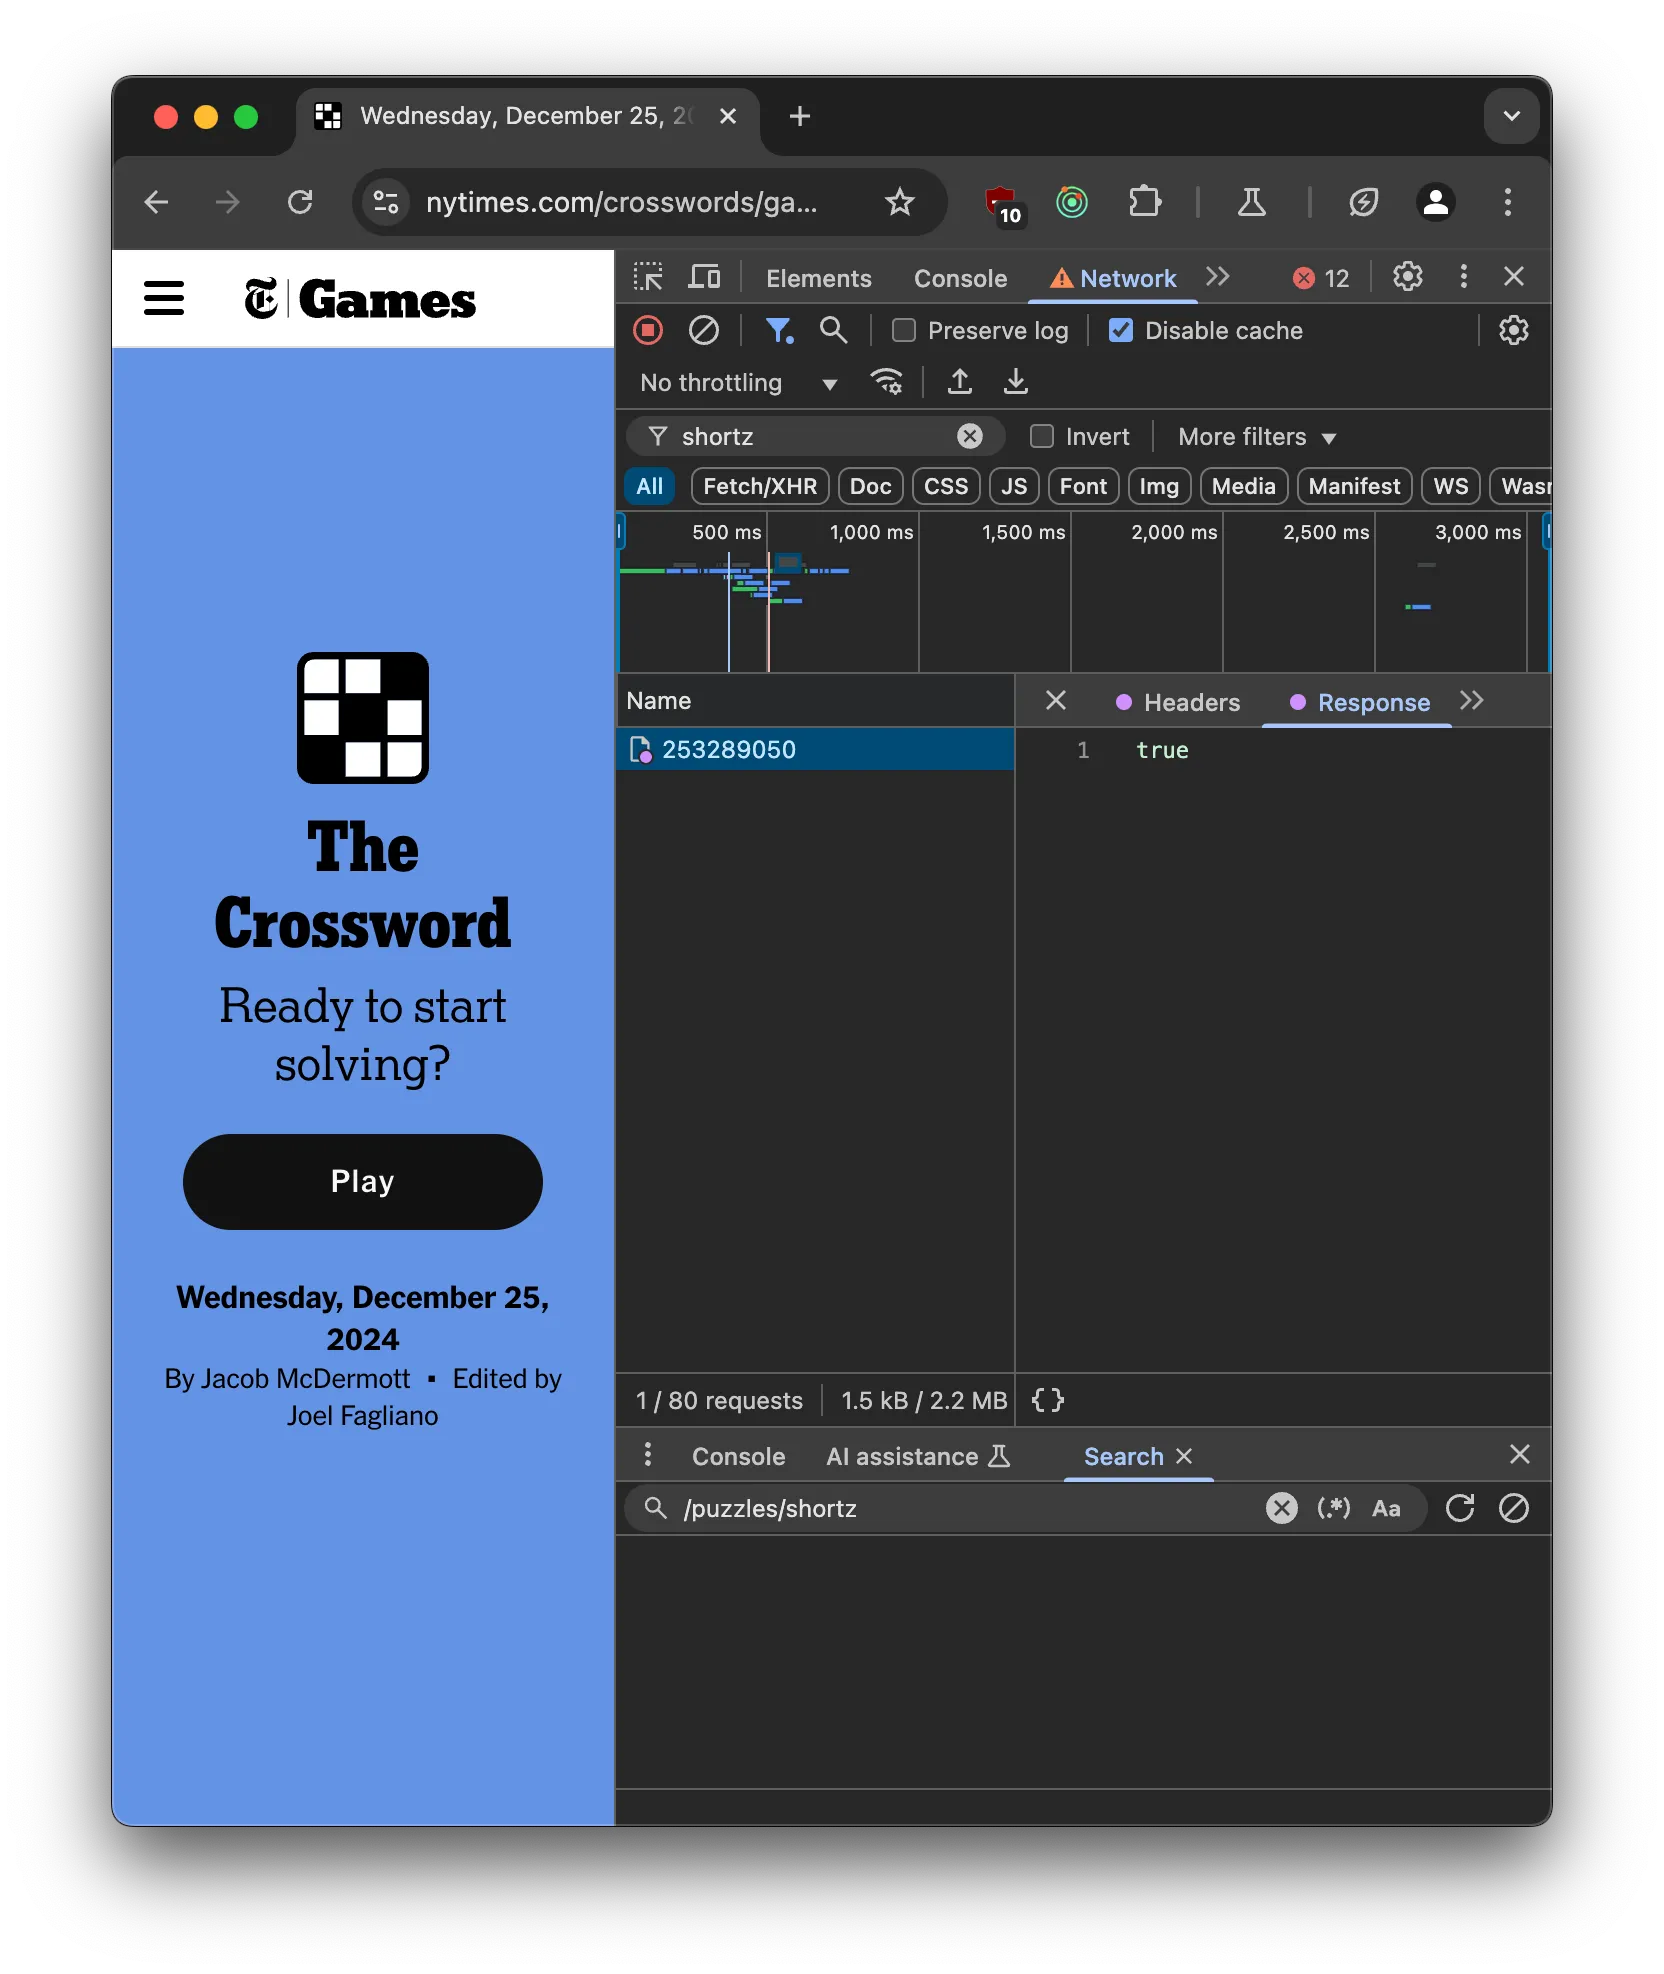Switch to AI assistance drawer tab
This screenshot has height=1974, width=1664.
pos(918,1456)
